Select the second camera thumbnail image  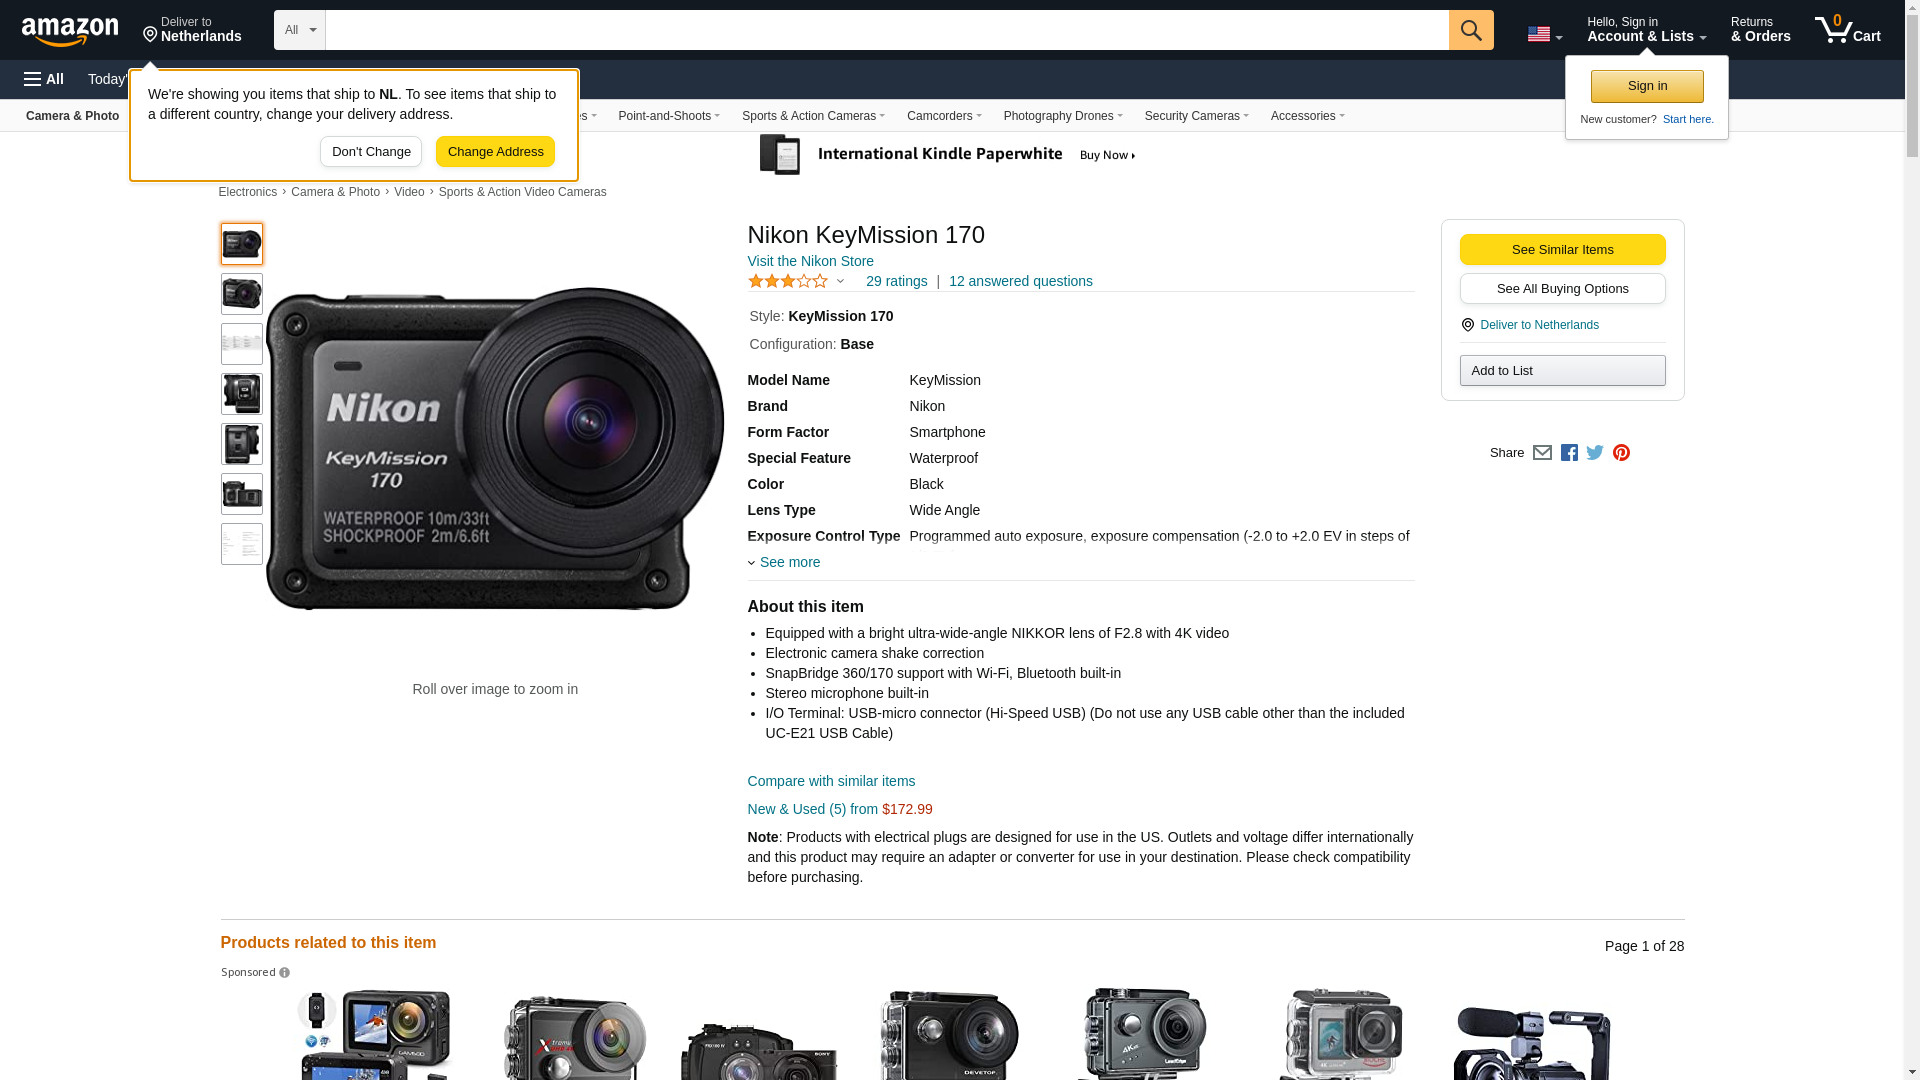pos(242,294)
